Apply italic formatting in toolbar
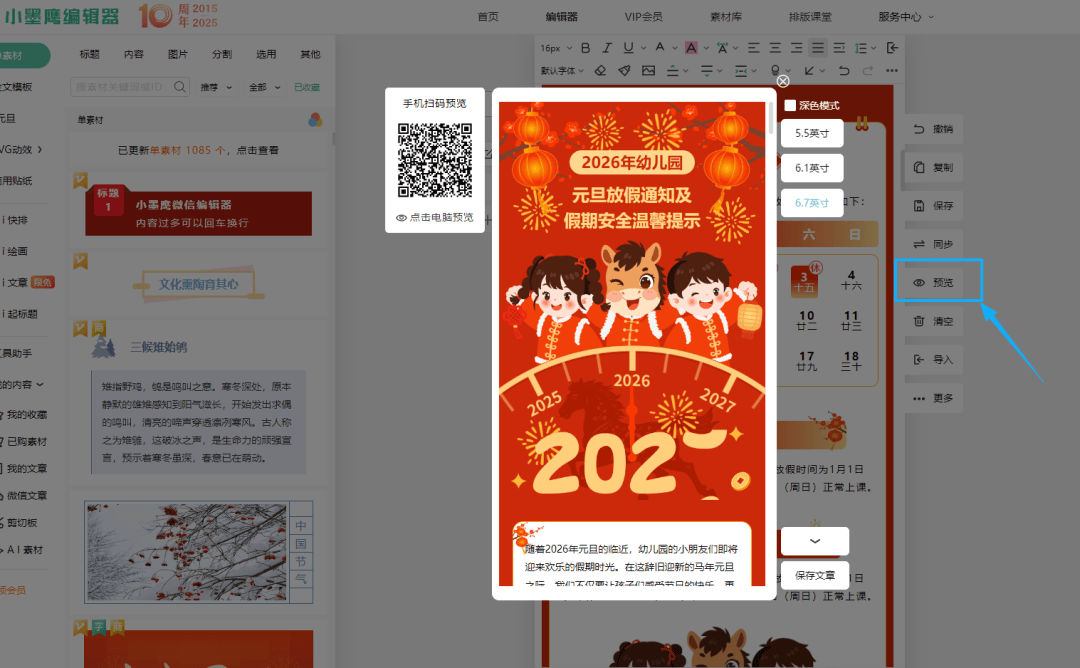Screen dimensions: 1080x668 (607, 47)
